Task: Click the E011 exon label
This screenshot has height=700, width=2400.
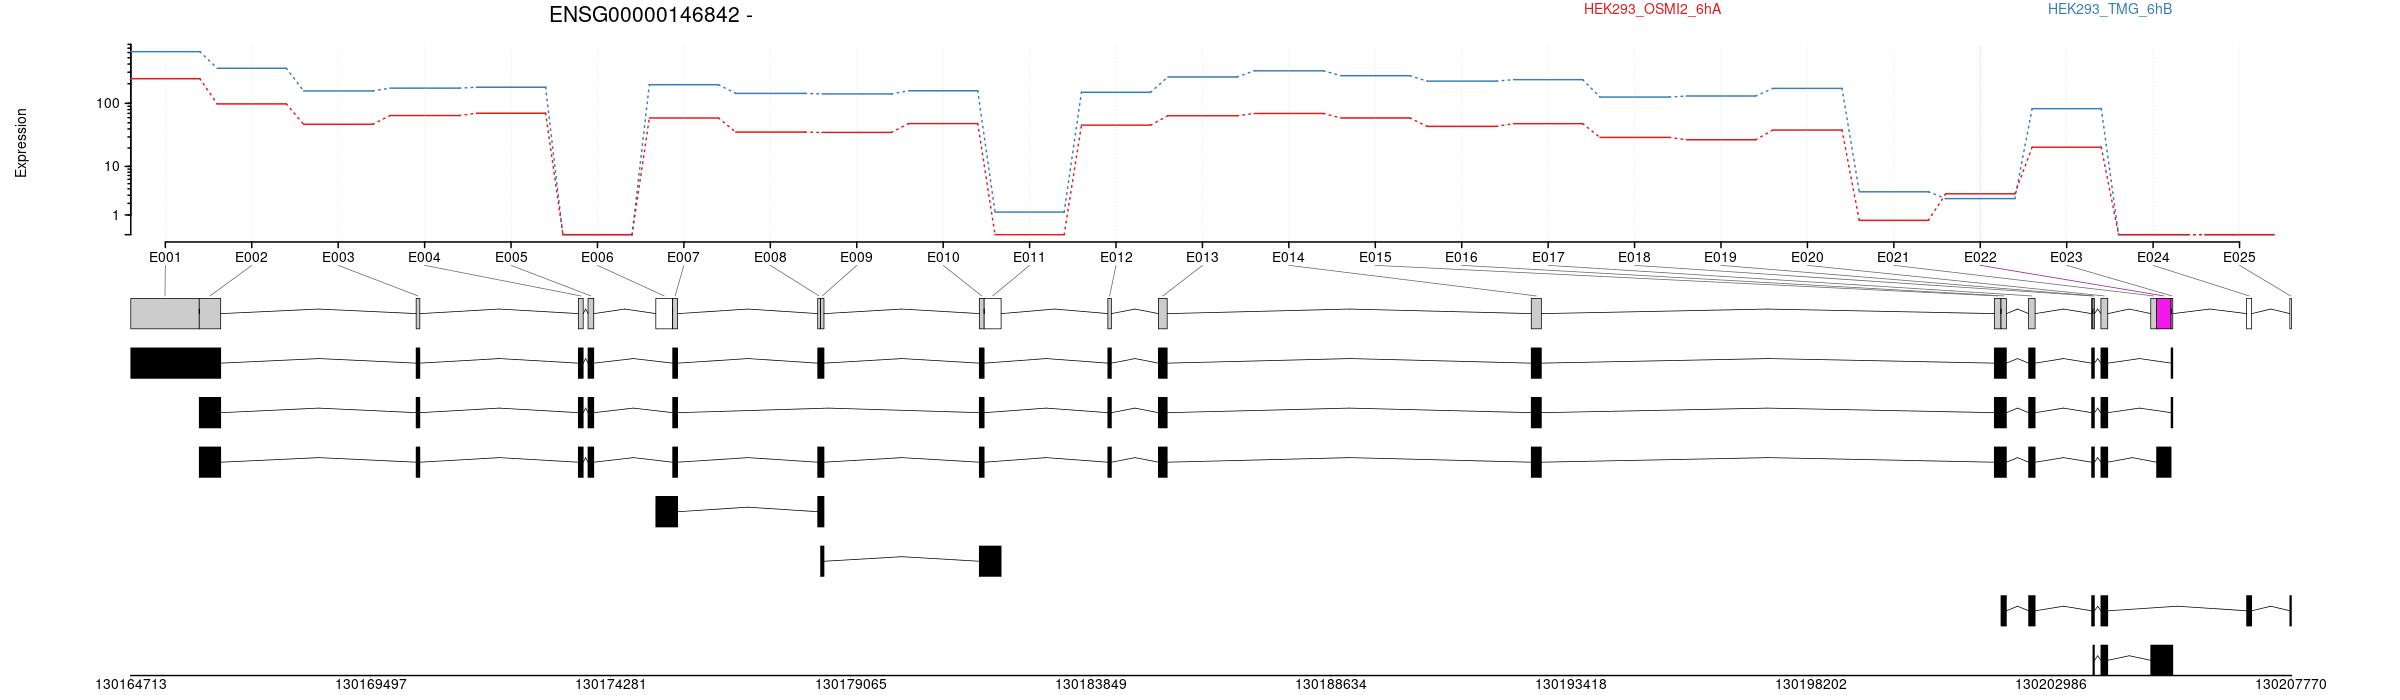Action: click(1029, 257)
